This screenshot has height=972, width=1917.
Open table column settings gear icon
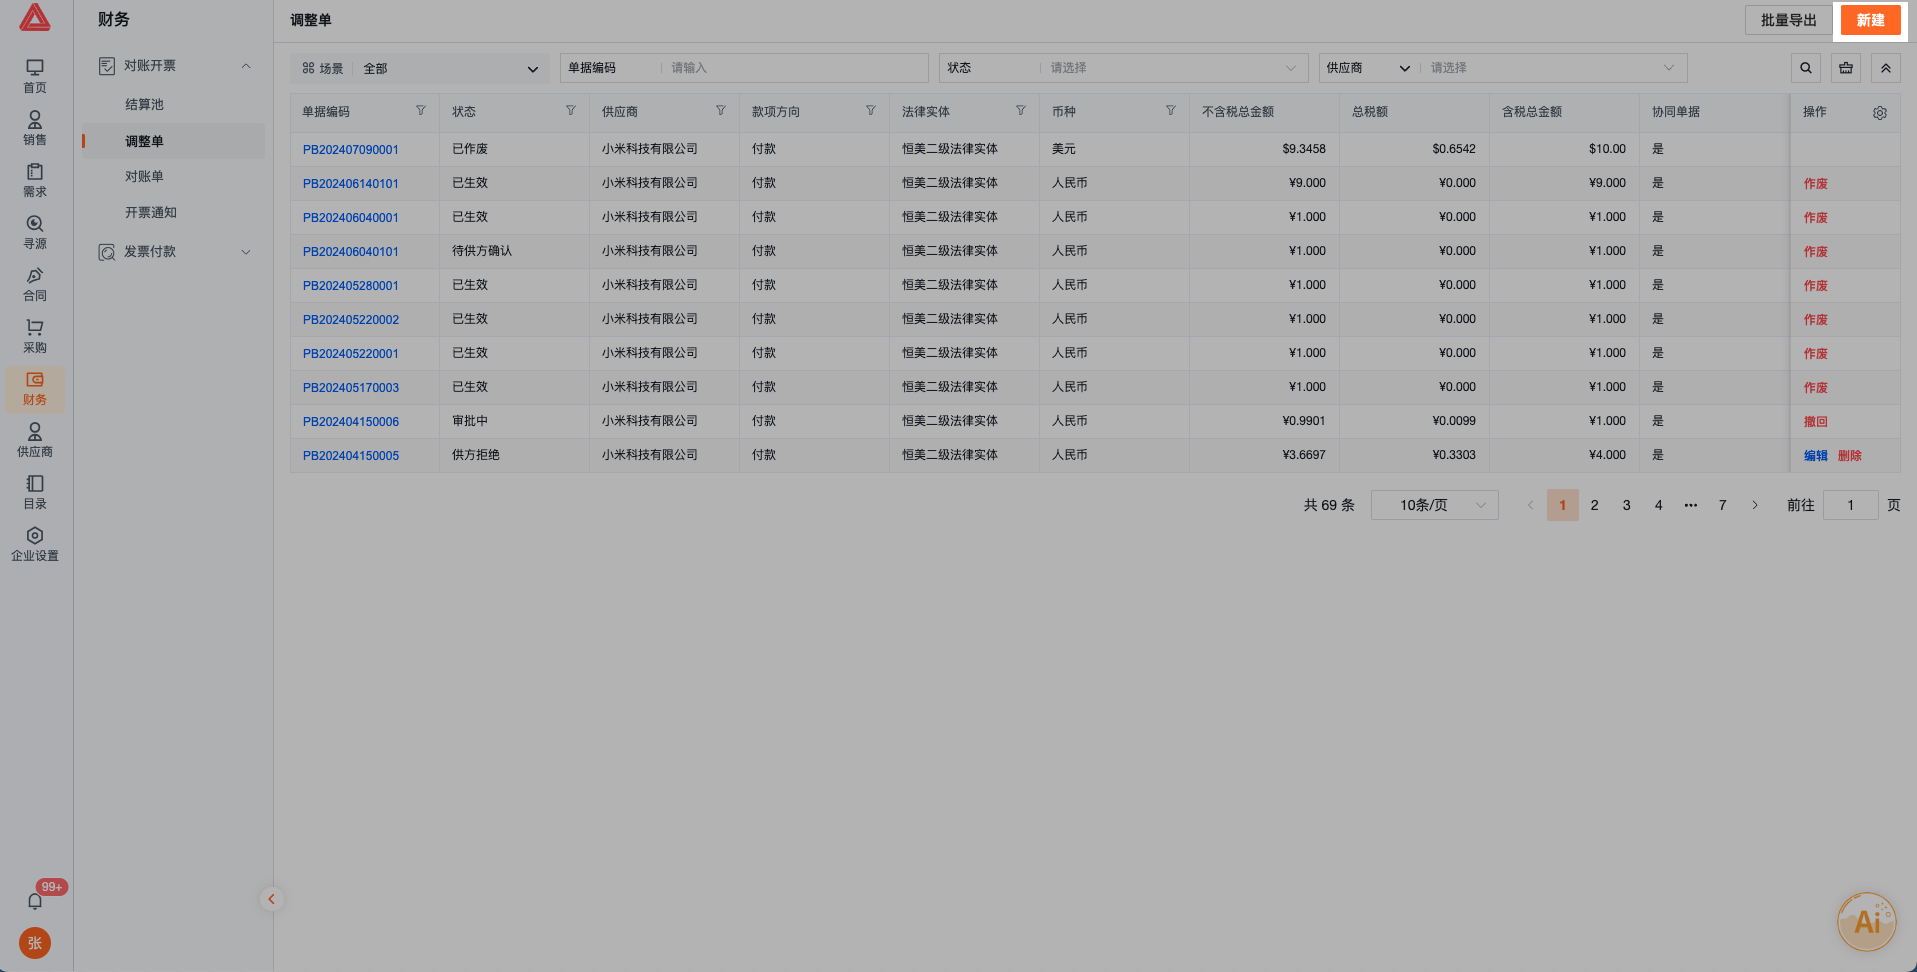point(1880,113)
